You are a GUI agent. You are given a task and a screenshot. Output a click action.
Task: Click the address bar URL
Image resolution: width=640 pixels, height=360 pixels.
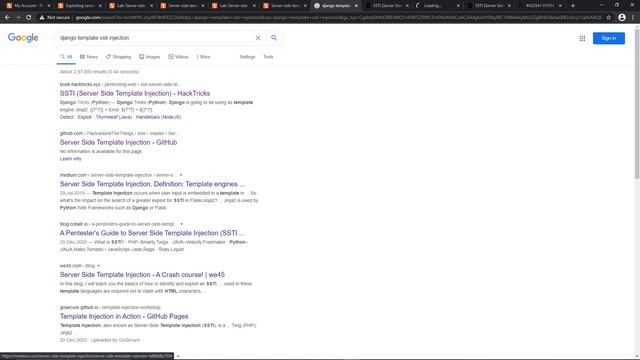pos(339,18)
